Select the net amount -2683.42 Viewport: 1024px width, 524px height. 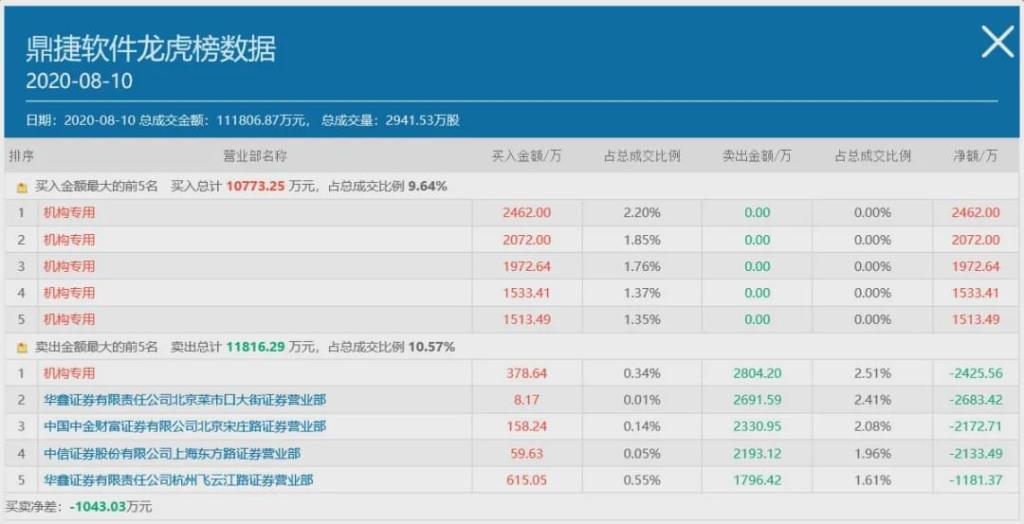point(976,400)
